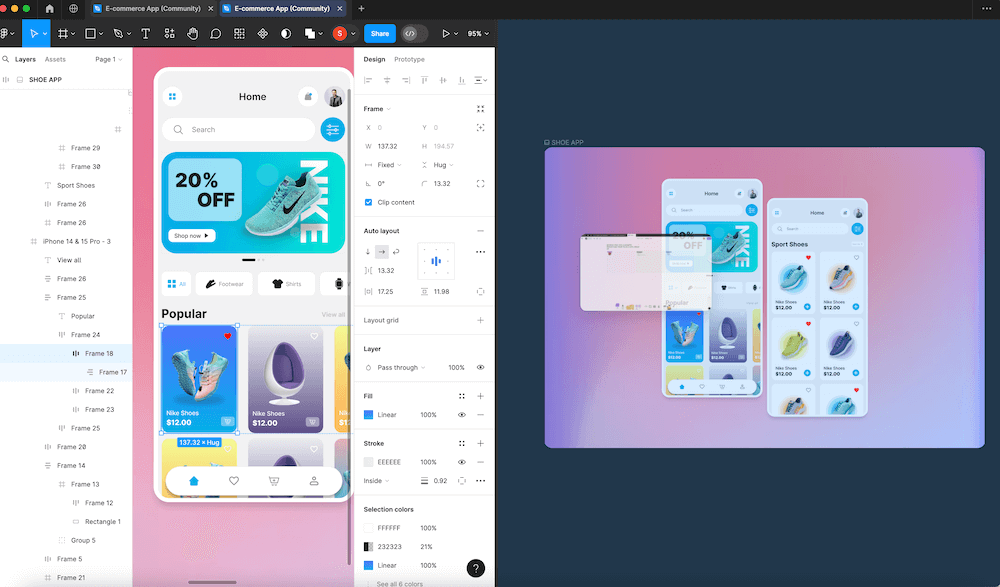Open the Comment tool
Viewport: 1000px width, 587px height.
point(216,33)
